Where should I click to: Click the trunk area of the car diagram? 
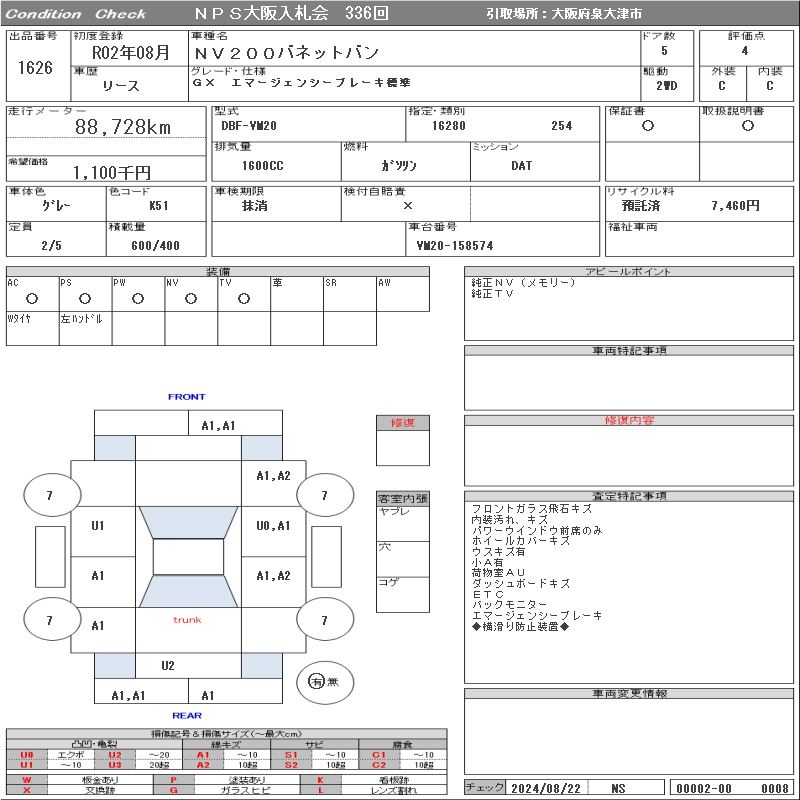coord(187,620)
